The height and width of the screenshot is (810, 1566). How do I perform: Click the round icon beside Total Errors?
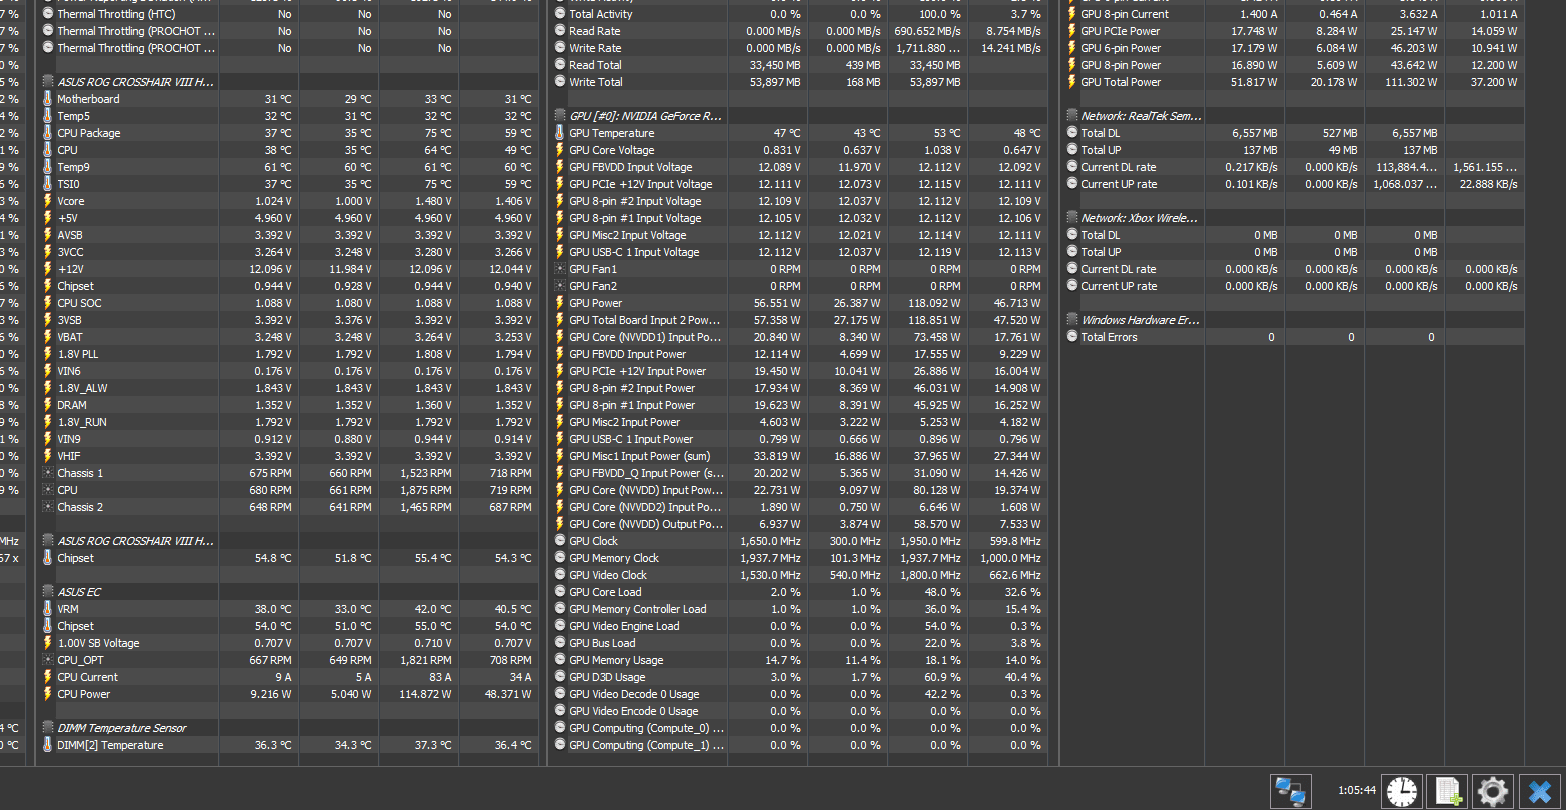coord(1072,337)
